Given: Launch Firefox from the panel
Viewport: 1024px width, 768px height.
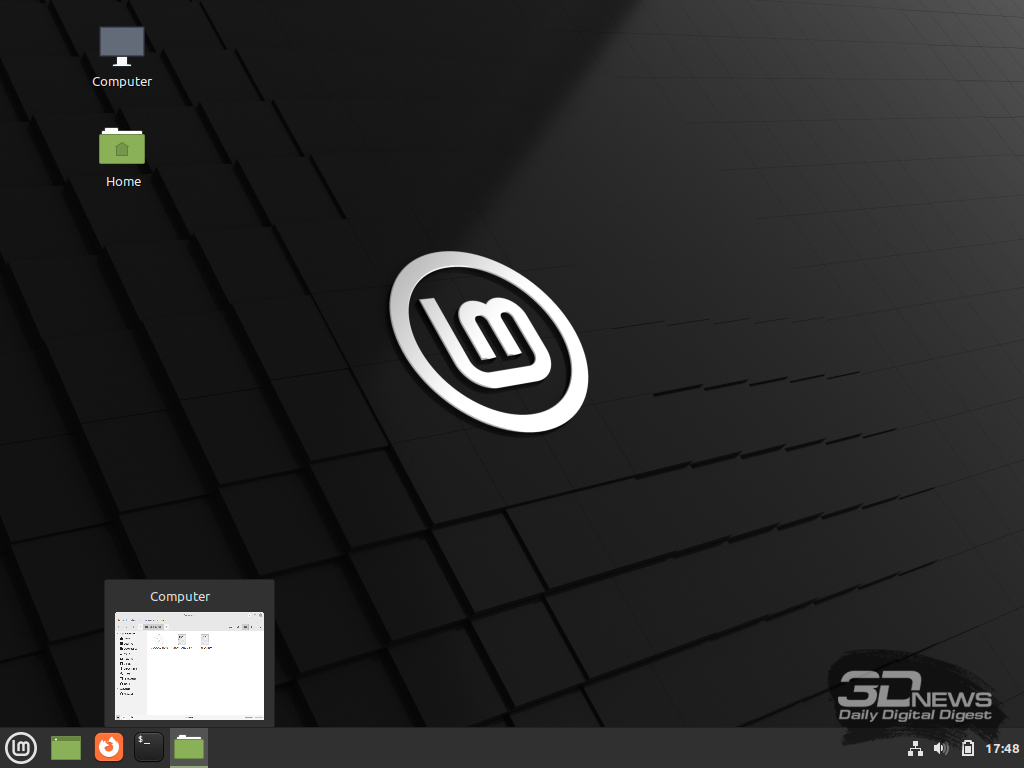Looking at the screenshot, I should click(x=108, y=748).
